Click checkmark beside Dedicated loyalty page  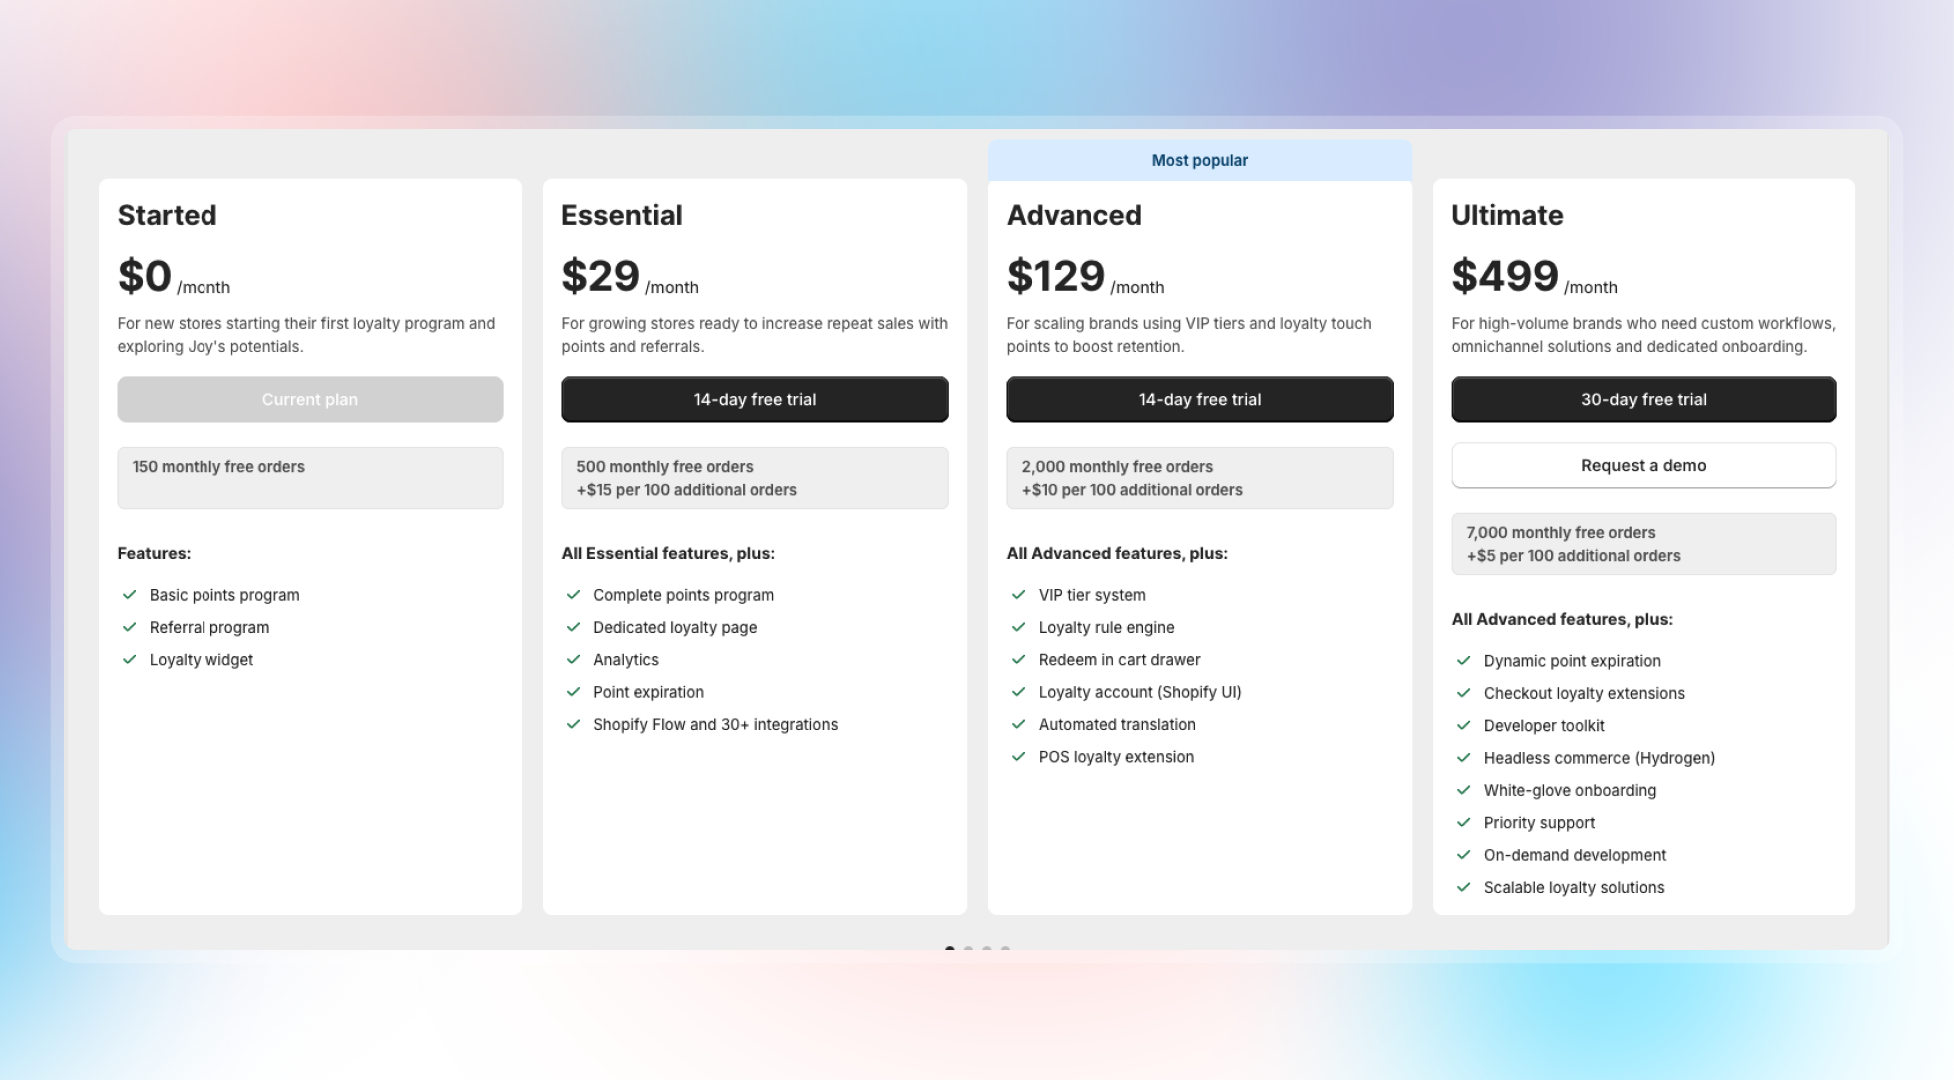[573, 627]
